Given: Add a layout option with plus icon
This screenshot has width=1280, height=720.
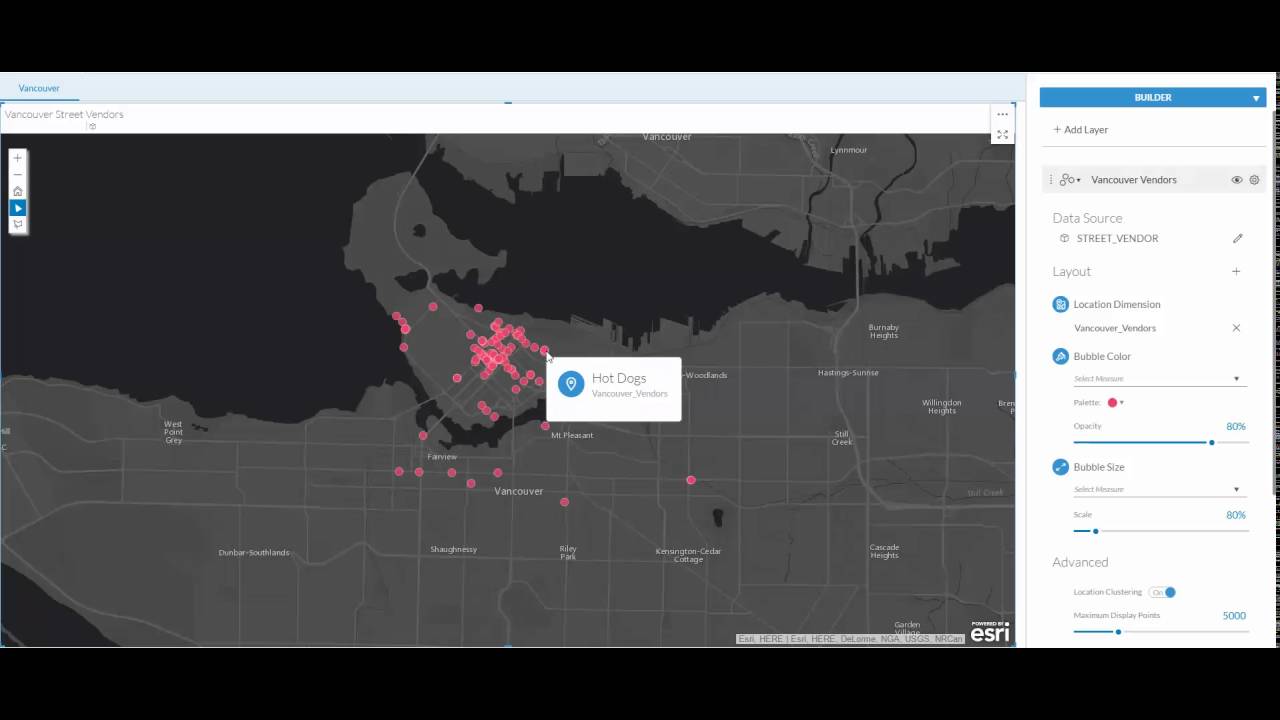Looking at the screenshot, I should click(x=1236, y=271).
